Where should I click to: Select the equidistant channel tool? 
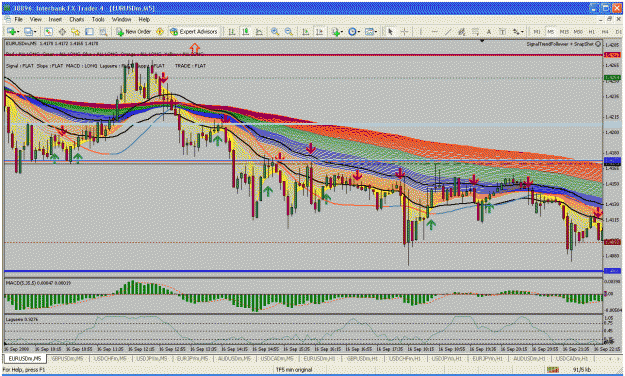pyautogui.click(x=462, y=31)
